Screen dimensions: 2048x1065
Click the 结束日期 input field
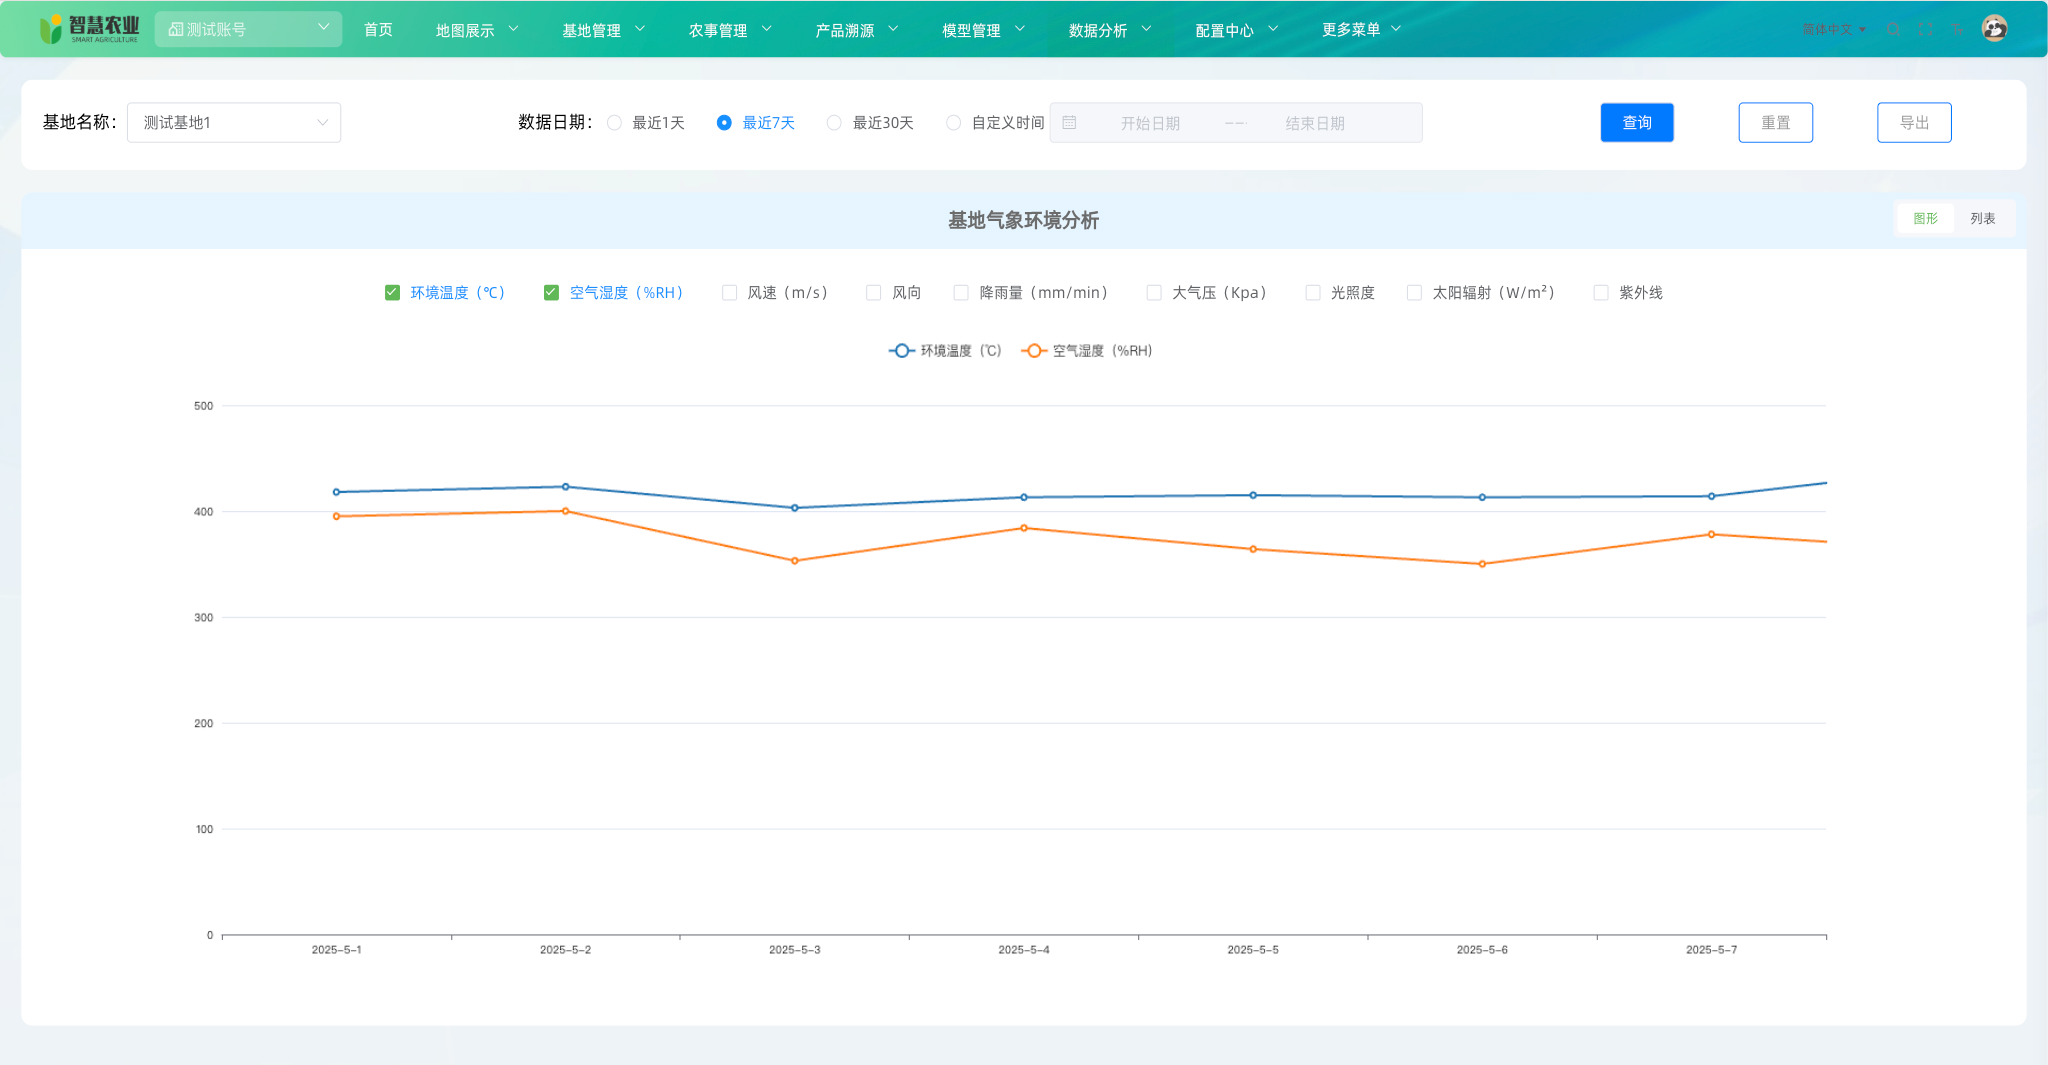click(1314, 123)
